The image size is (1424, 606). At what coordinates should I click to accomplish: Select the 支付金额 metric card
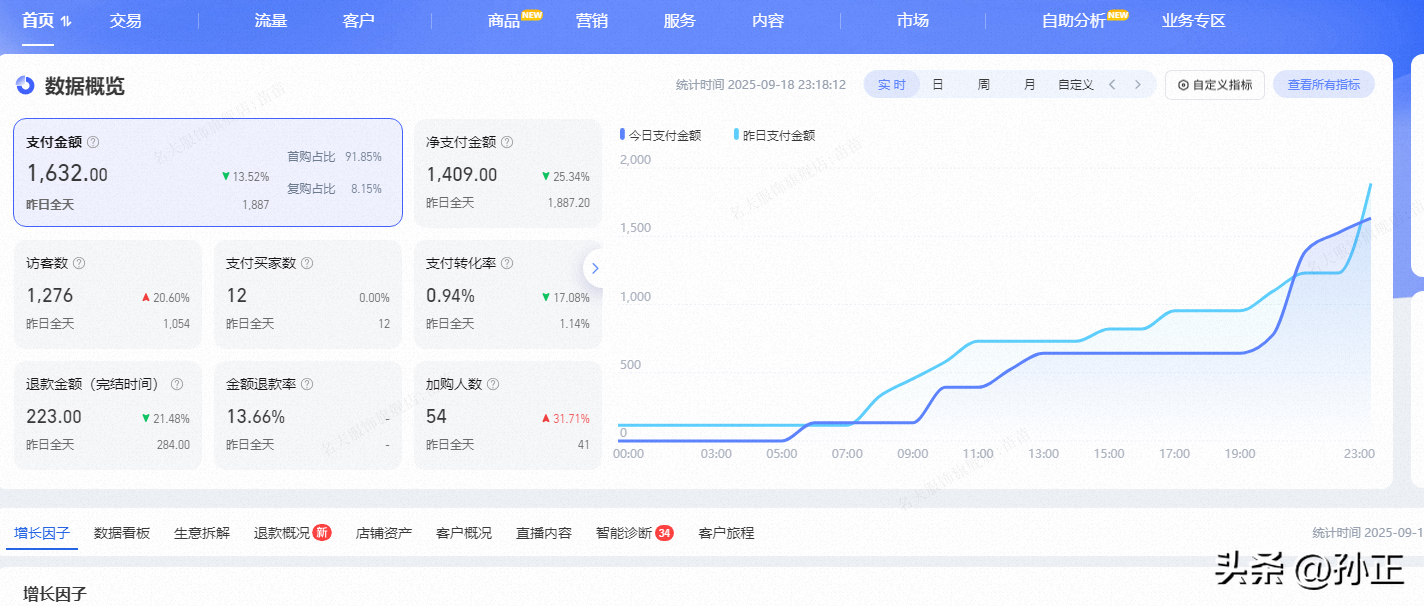coord(207,173)
